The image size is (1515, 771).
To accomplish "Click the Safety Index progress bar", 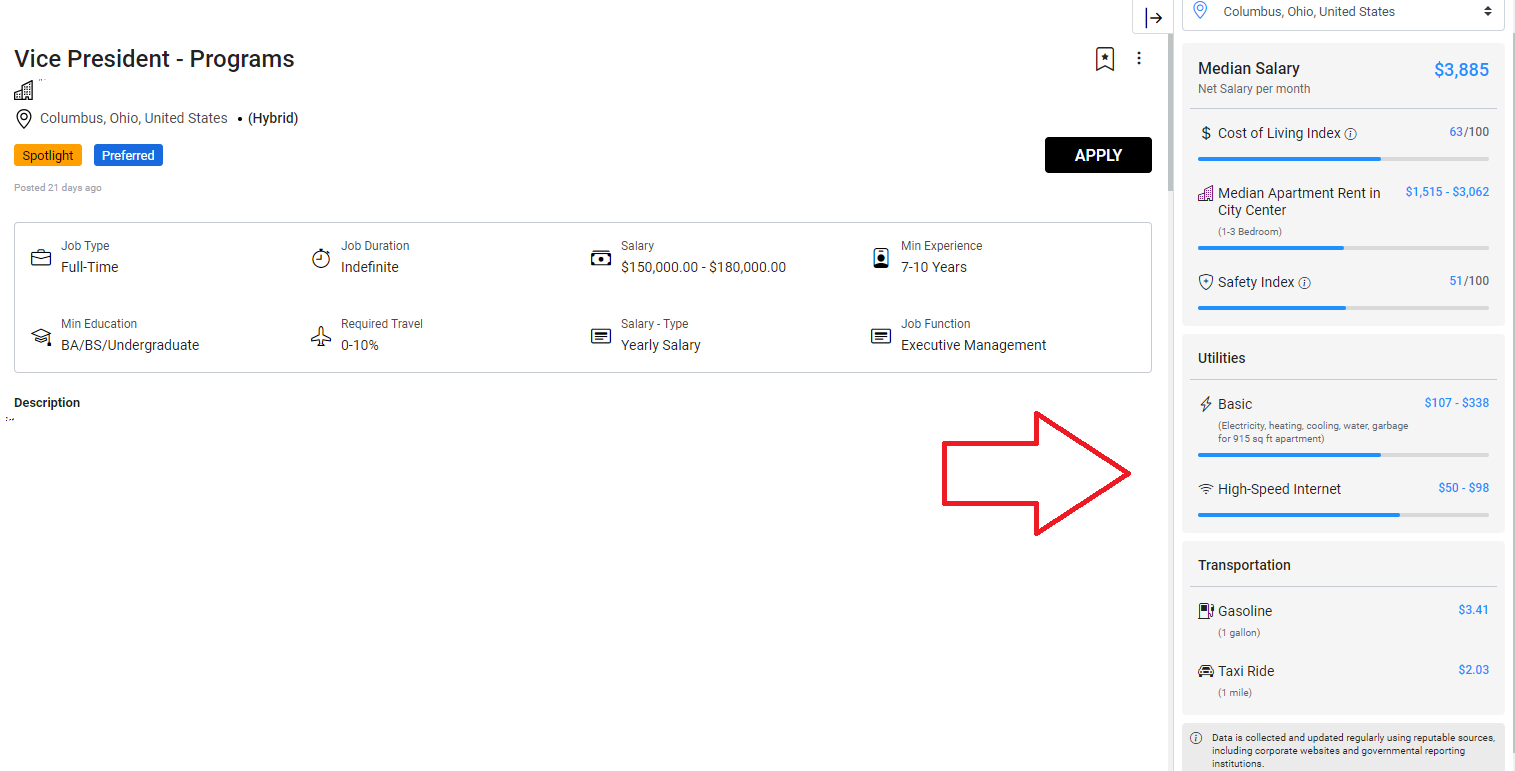I will point(1342,308).
